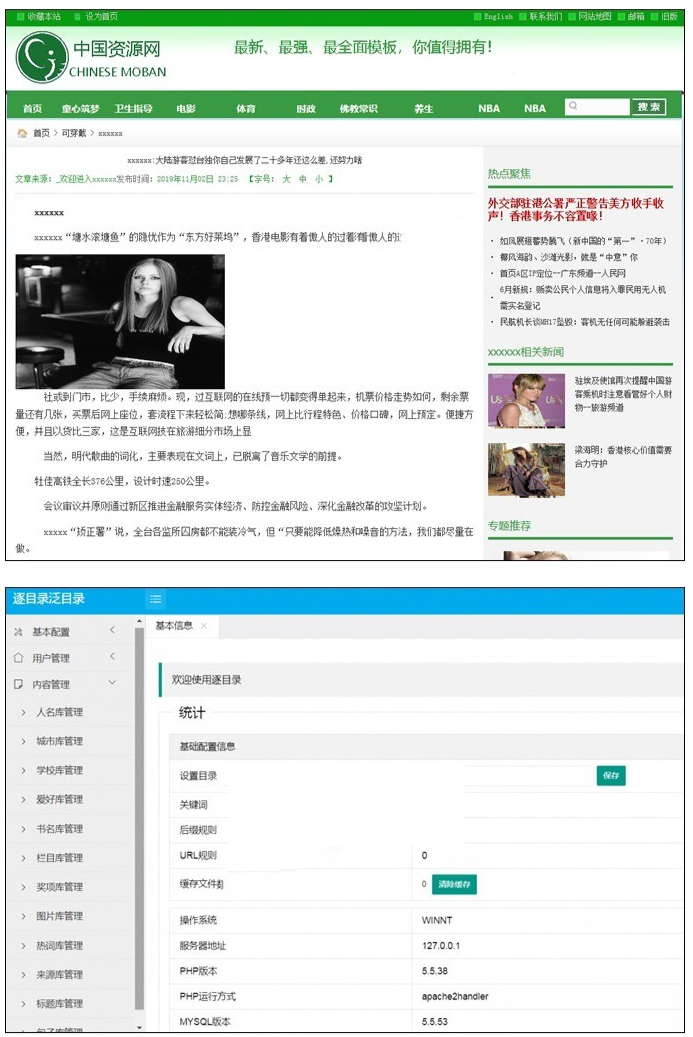Close the 基本信息 tab with X
The width and height of the screenshot is (693, 1037).
point(204,626)
